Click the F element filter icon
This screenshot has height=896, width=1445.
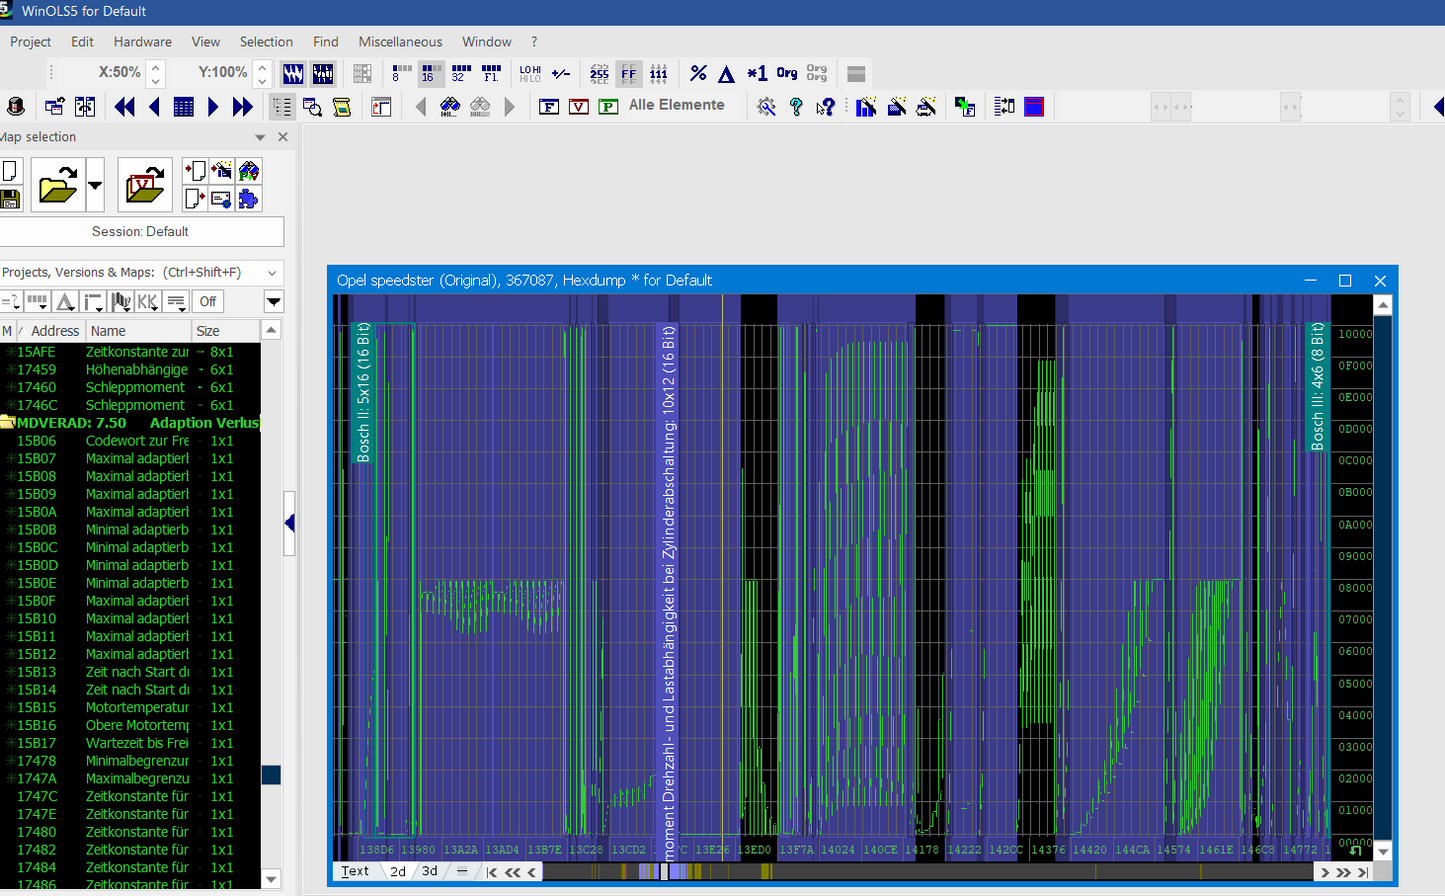pos(549,106)
